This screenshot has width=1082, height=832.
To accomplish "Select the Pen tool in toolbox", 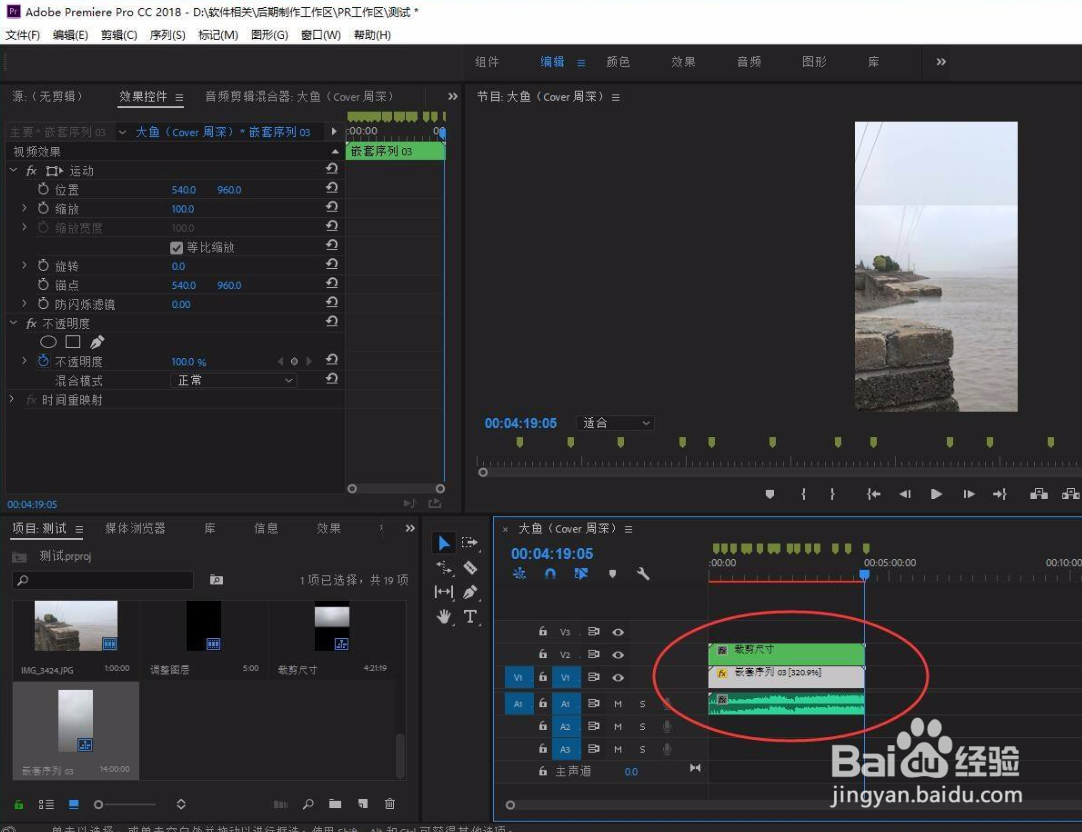I will (470, 592).
